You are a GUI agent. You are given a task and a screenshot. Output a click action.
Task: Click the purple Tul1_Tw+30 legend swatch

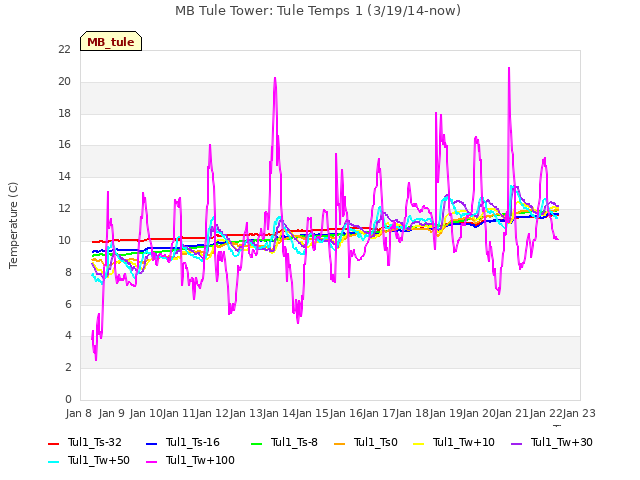pos(517,443)
